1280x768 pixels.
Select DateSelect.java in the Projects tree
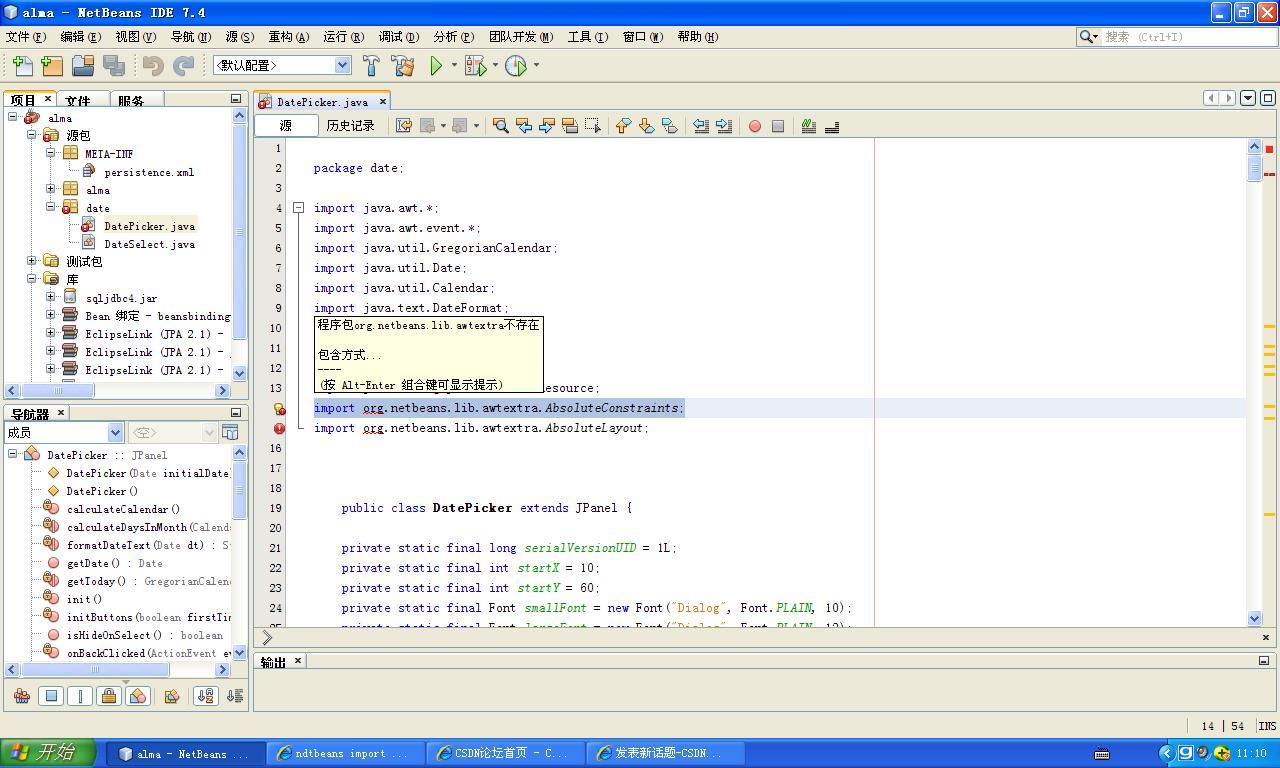[x=148, y=244]
